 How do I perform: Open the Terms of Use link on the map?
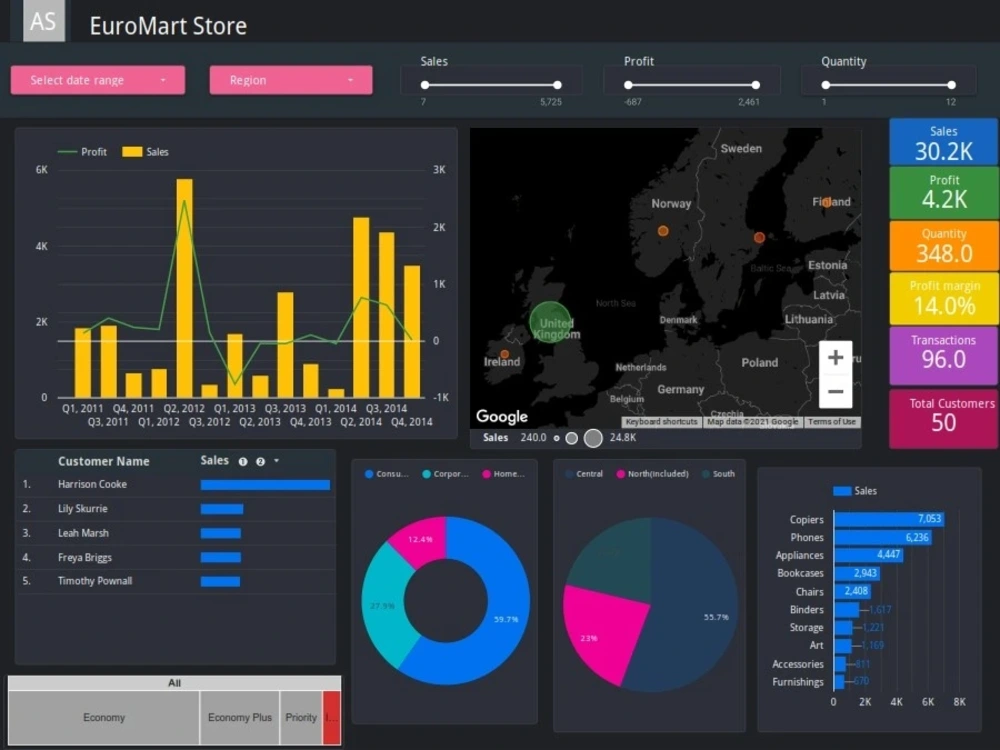point(832,422)
